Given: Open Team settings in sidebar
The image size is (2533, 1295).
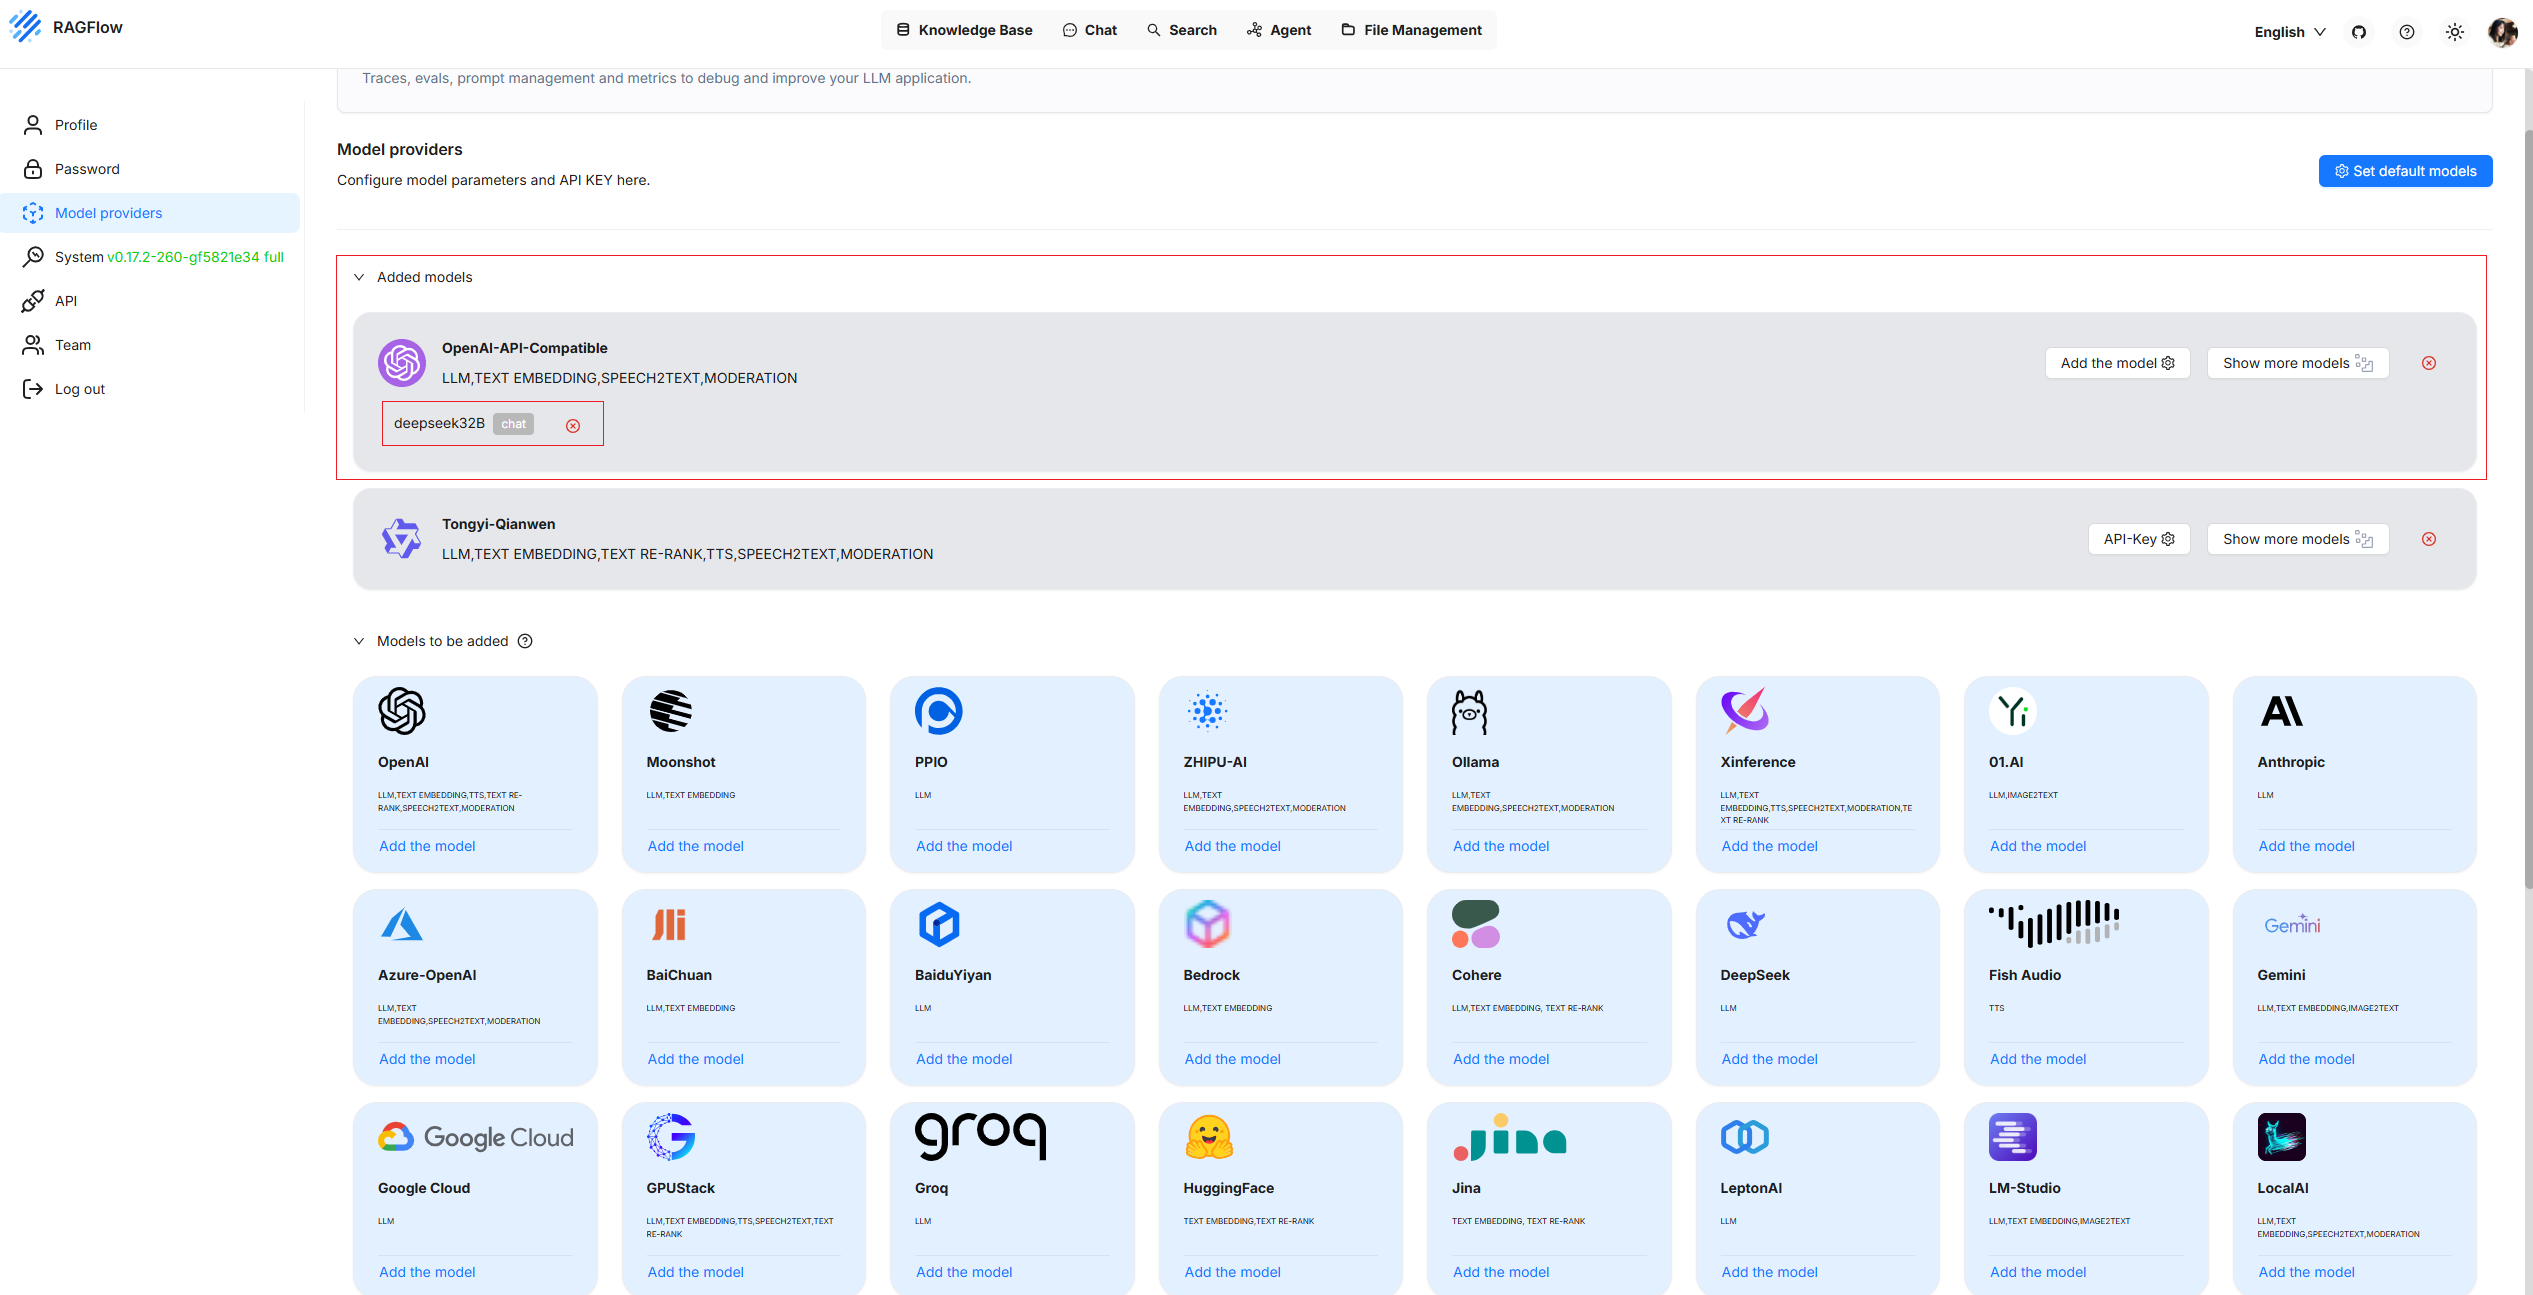Looking at the screenshot, I should pyautogui.click(x=150, y=345).
